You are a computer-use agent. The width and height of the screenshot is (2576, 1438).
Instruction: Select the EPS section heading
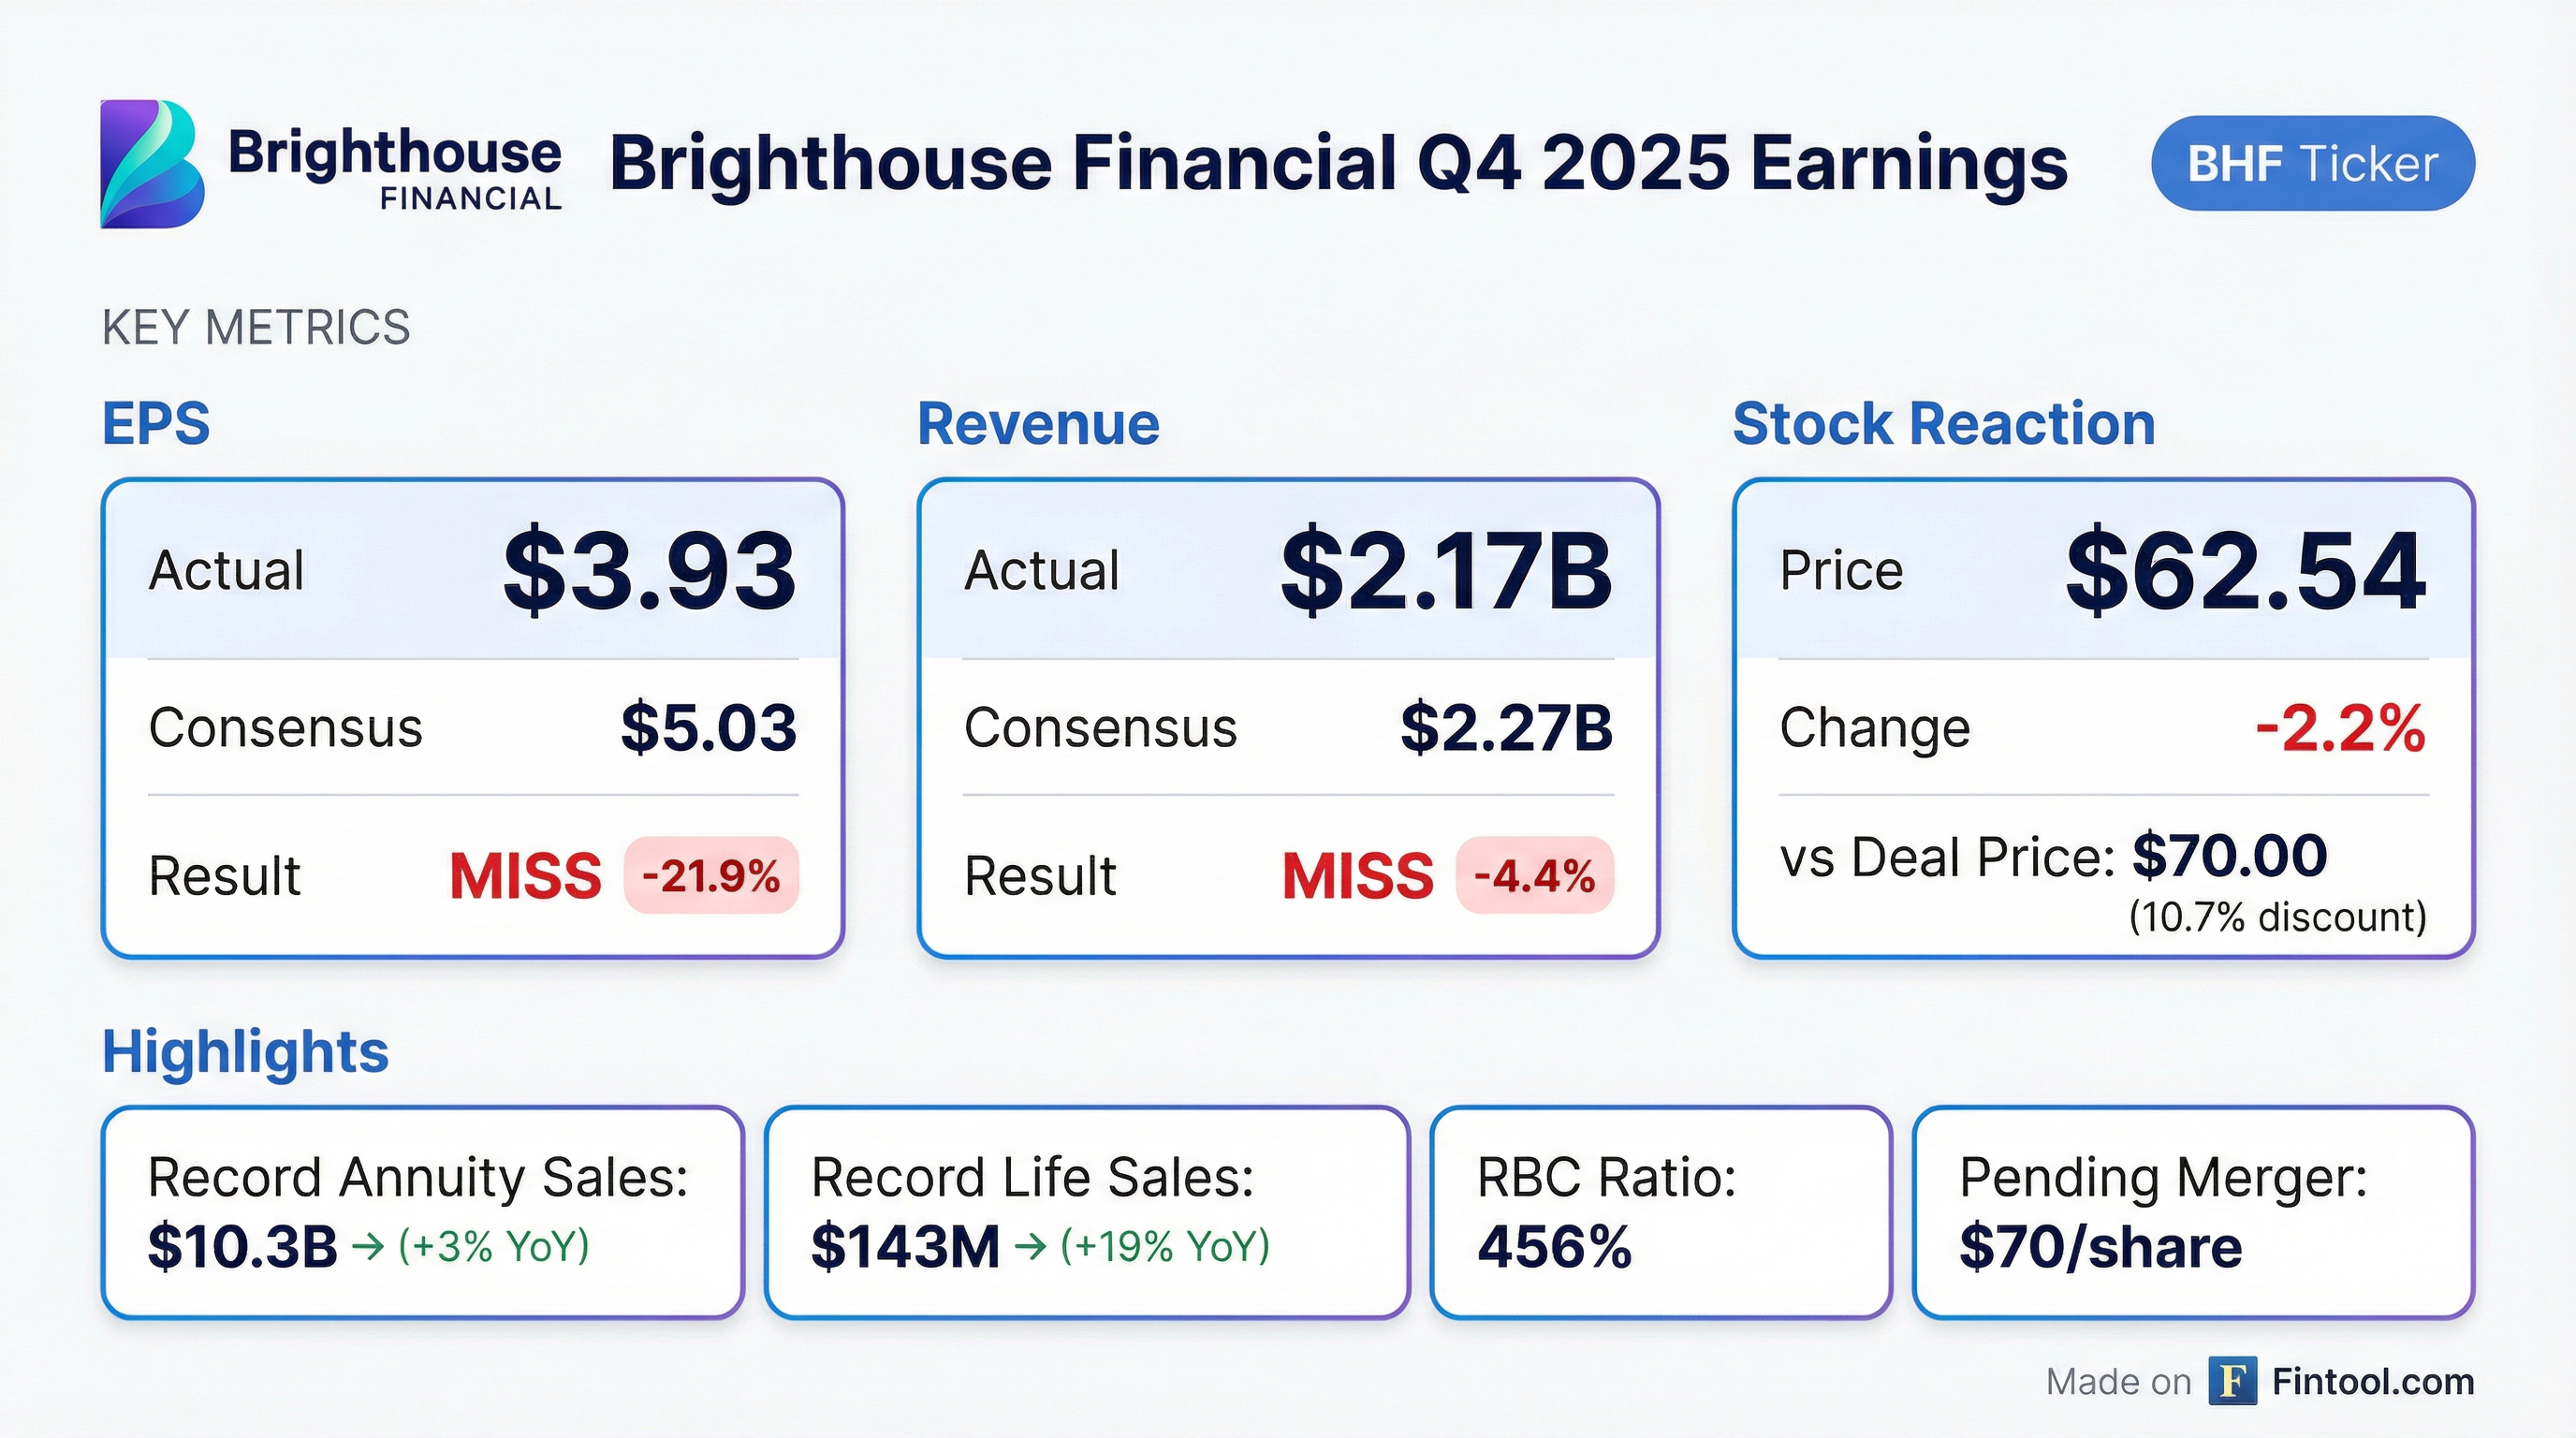click(x=156, y=423)
